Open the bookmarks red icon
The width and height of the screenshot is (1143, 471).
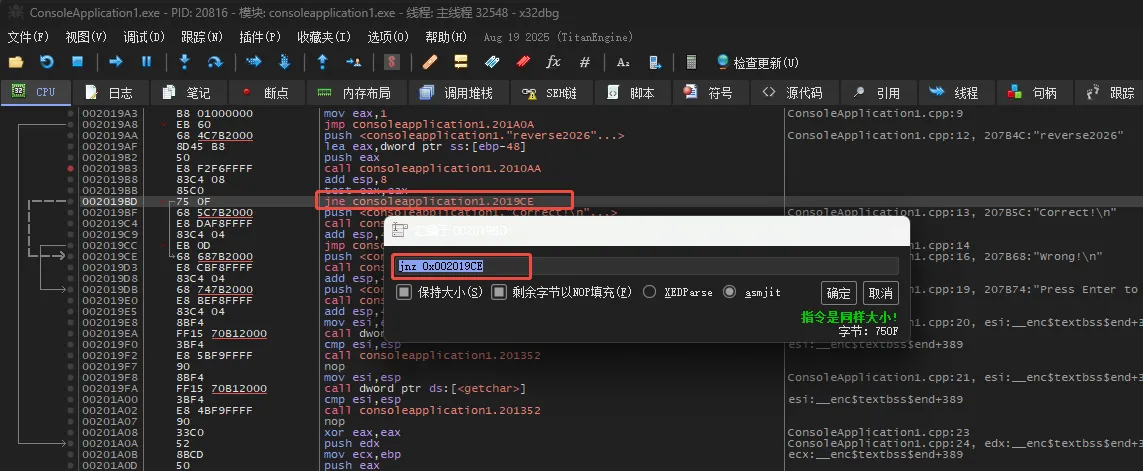(x=523, y=62)
